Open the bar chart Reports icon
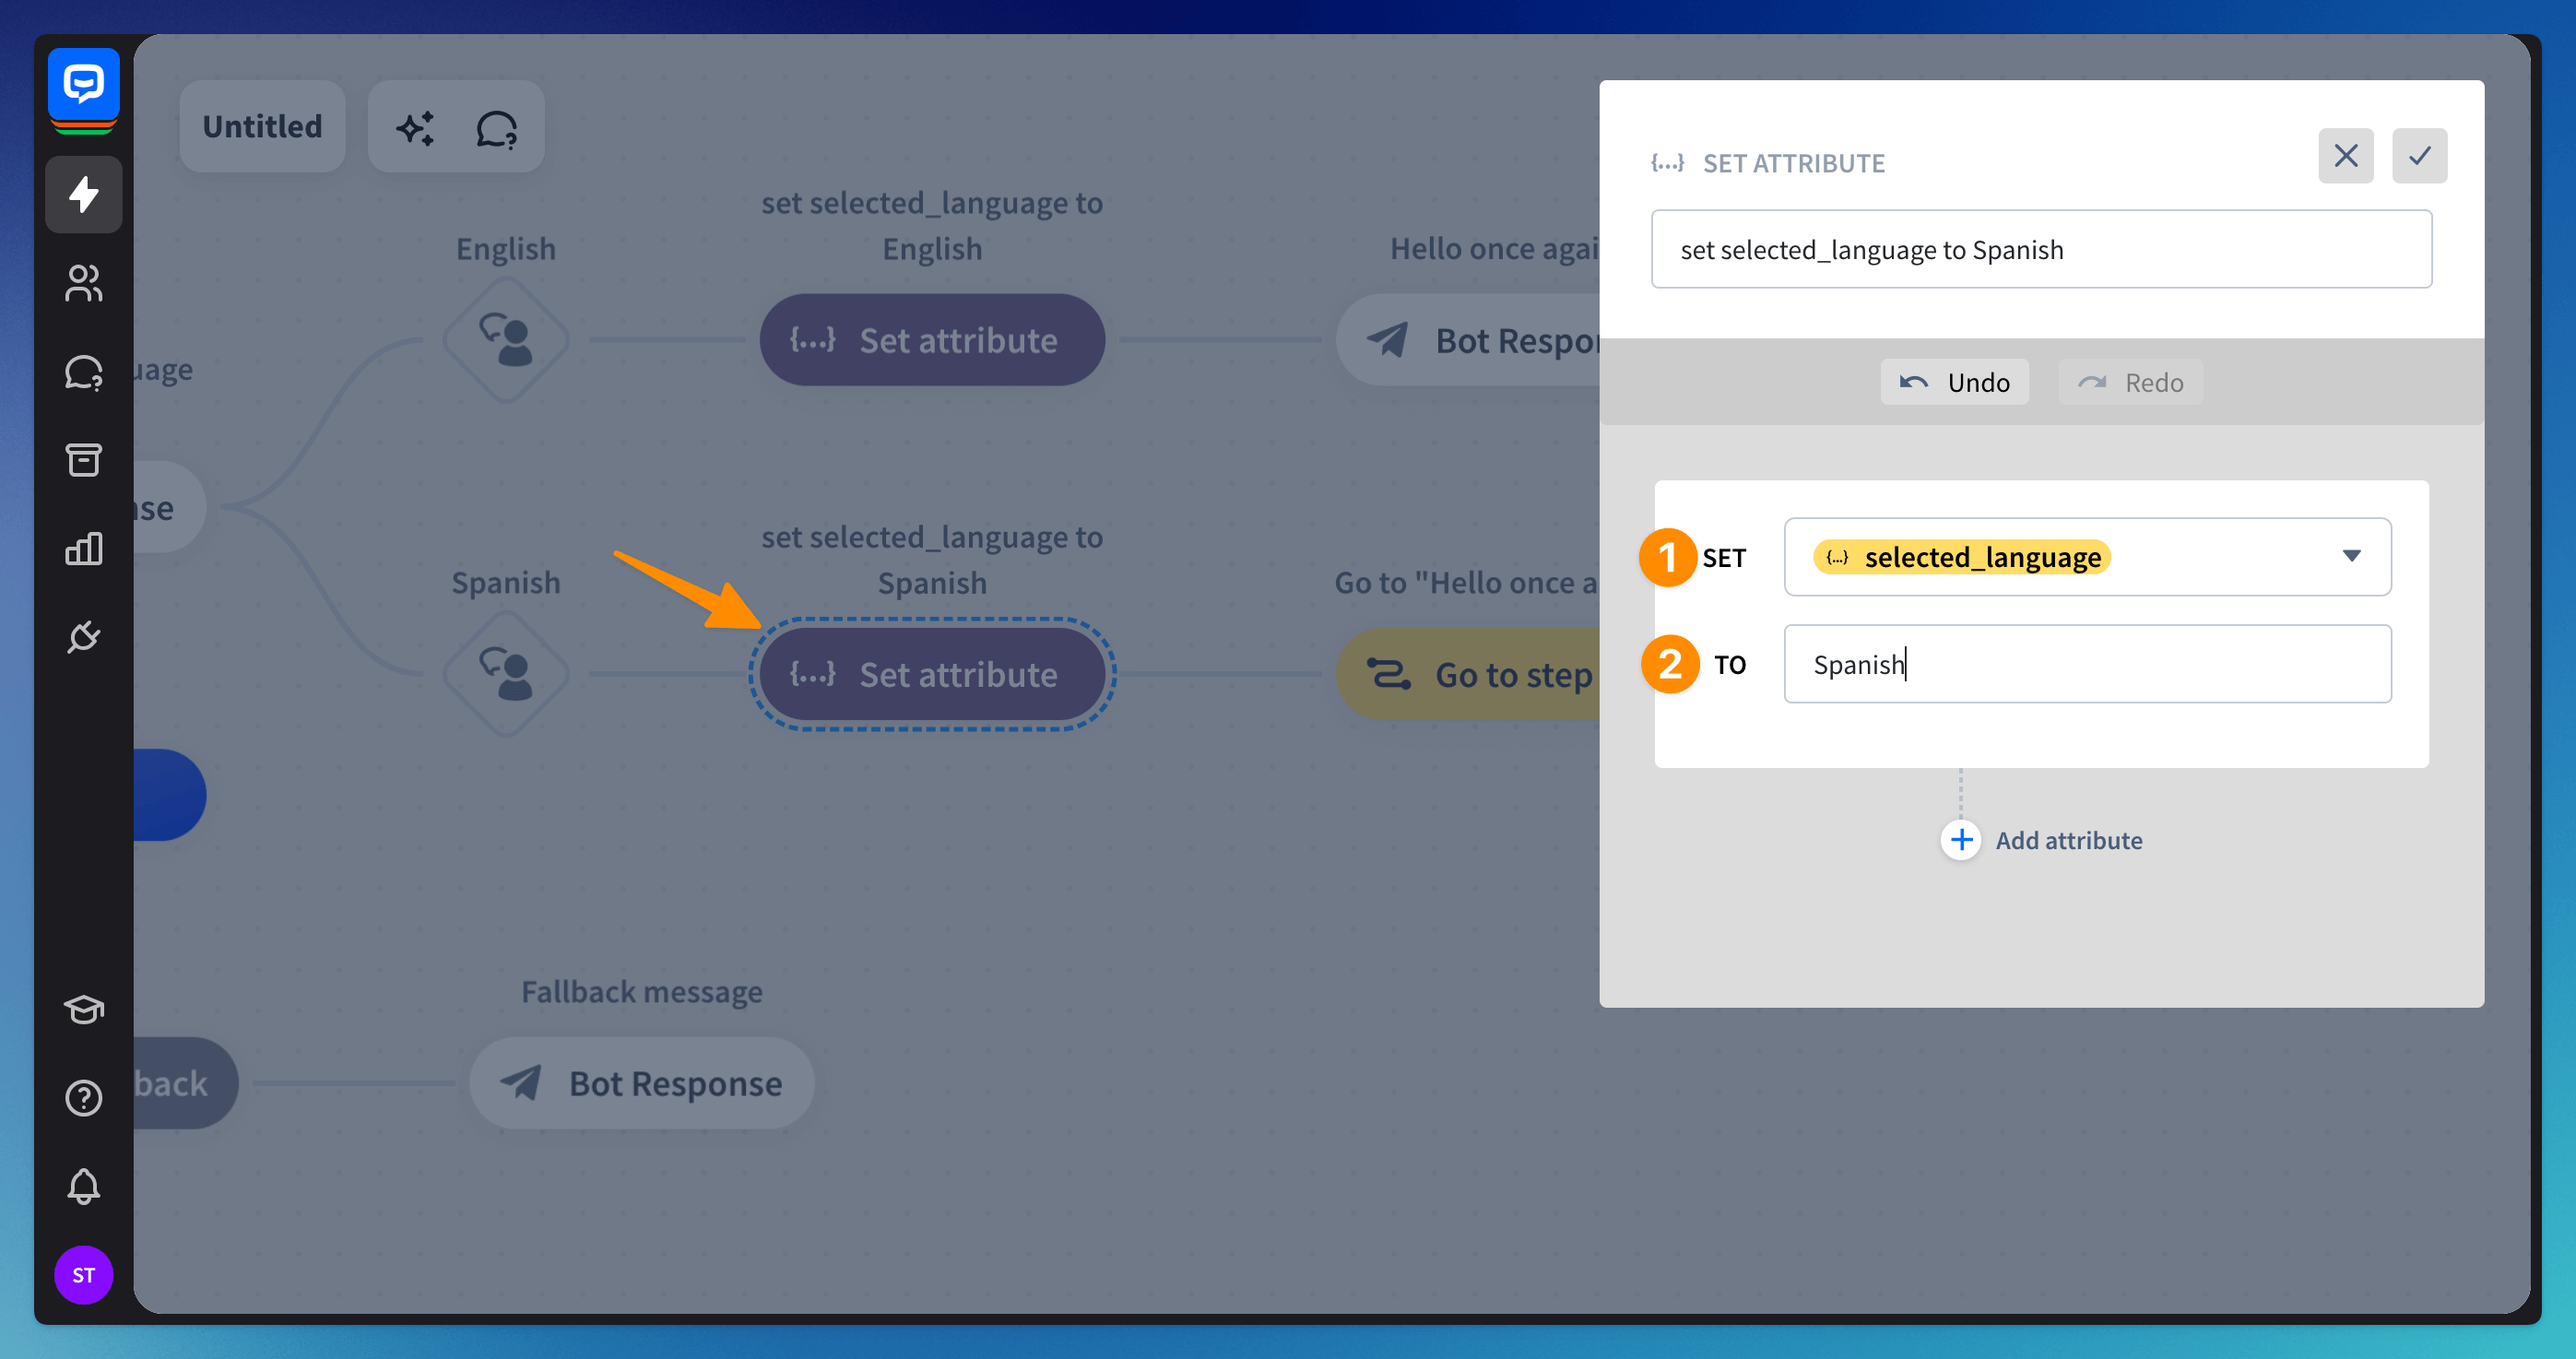Screen dimensions: 2576x1359 pos(83,548)
